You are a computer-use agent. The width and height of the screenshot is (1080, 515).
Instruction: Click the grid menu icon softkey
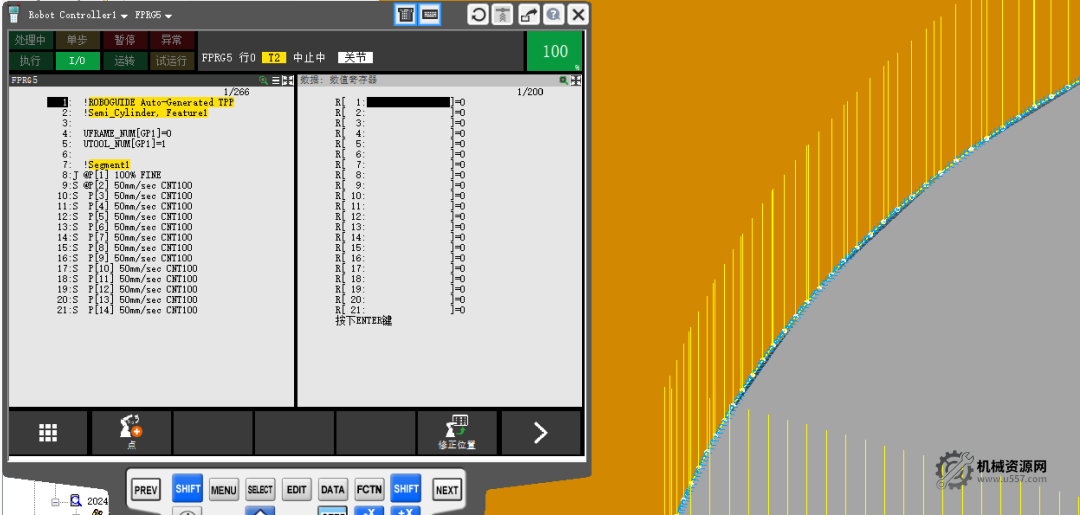48,432
